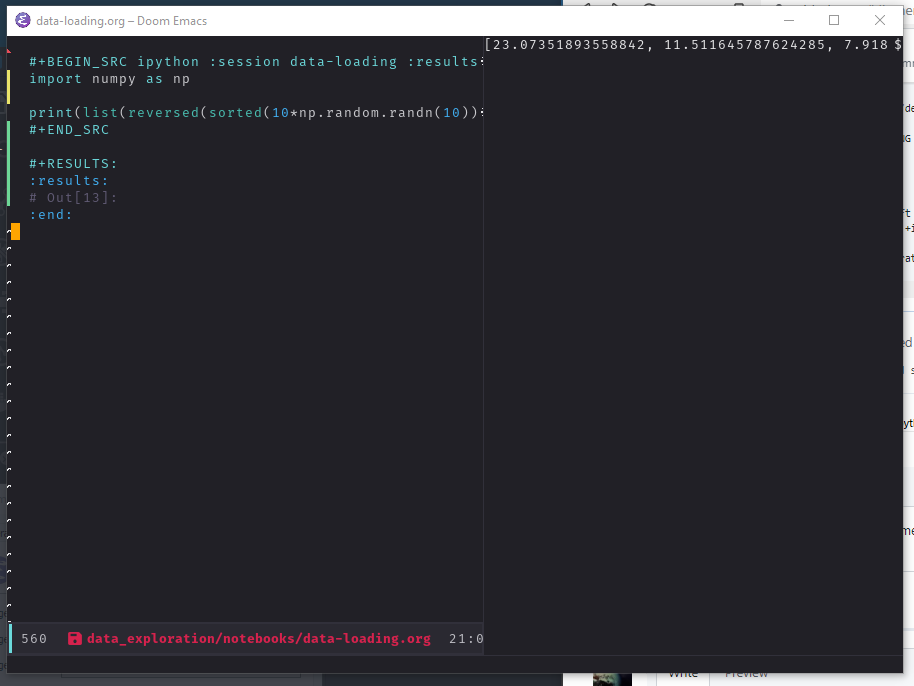Fold the ipython source block at #+BEGIN_SRC

(x=75, y=61)
